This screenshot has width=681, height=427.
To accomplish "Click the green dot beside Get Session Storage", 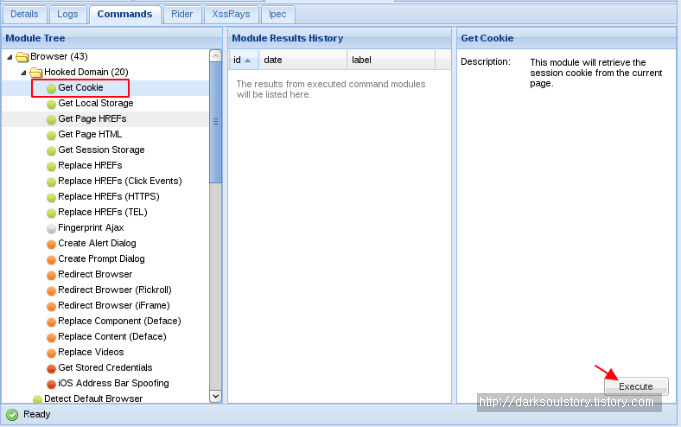I will 51,151.
